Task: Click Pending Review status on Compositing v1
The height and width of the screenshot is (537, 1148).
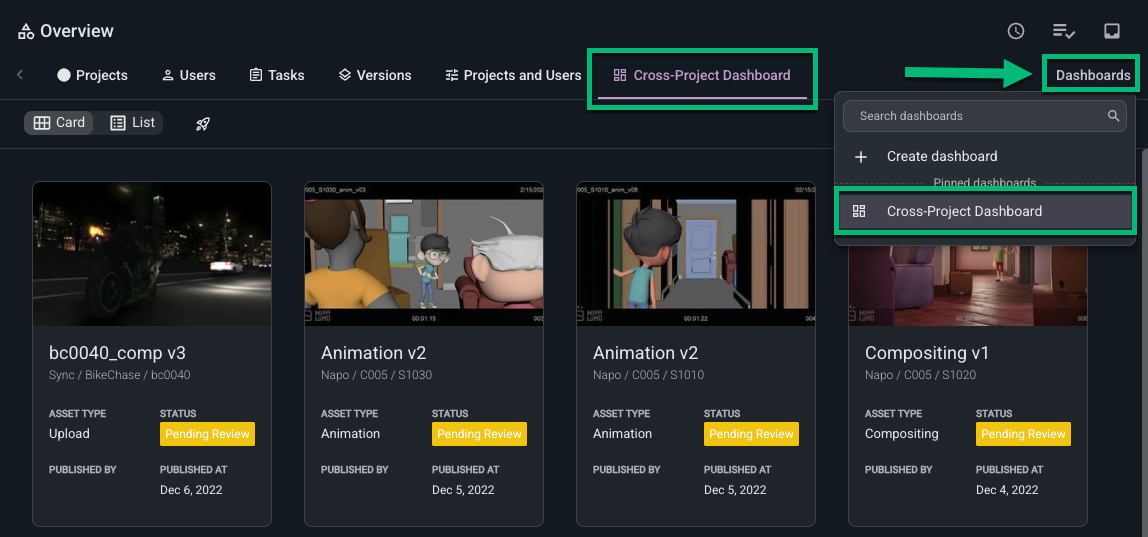Action: tap(1024, 434)
